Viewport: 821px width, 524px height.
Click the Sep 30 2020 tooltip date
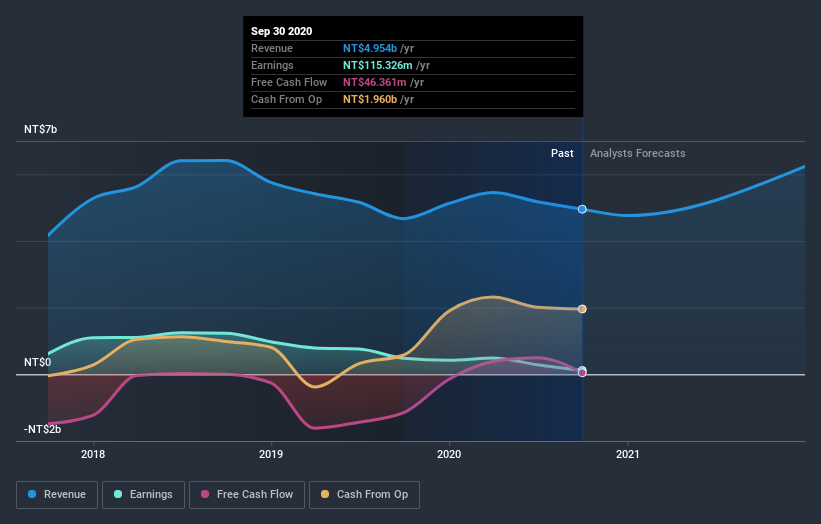tap(282, 31)
